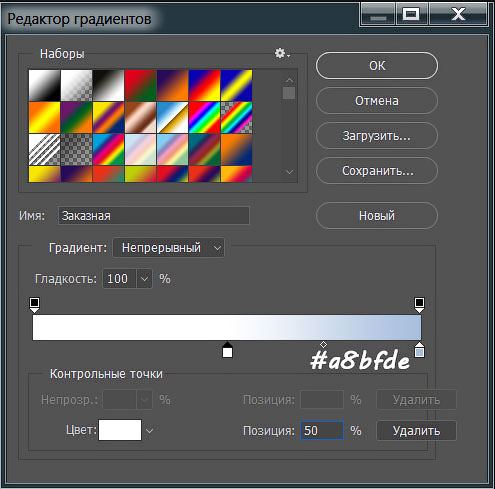This screenshot has width=495, height=489.
Task: Select the transparent rainbow preset
Action: point(236,117)
